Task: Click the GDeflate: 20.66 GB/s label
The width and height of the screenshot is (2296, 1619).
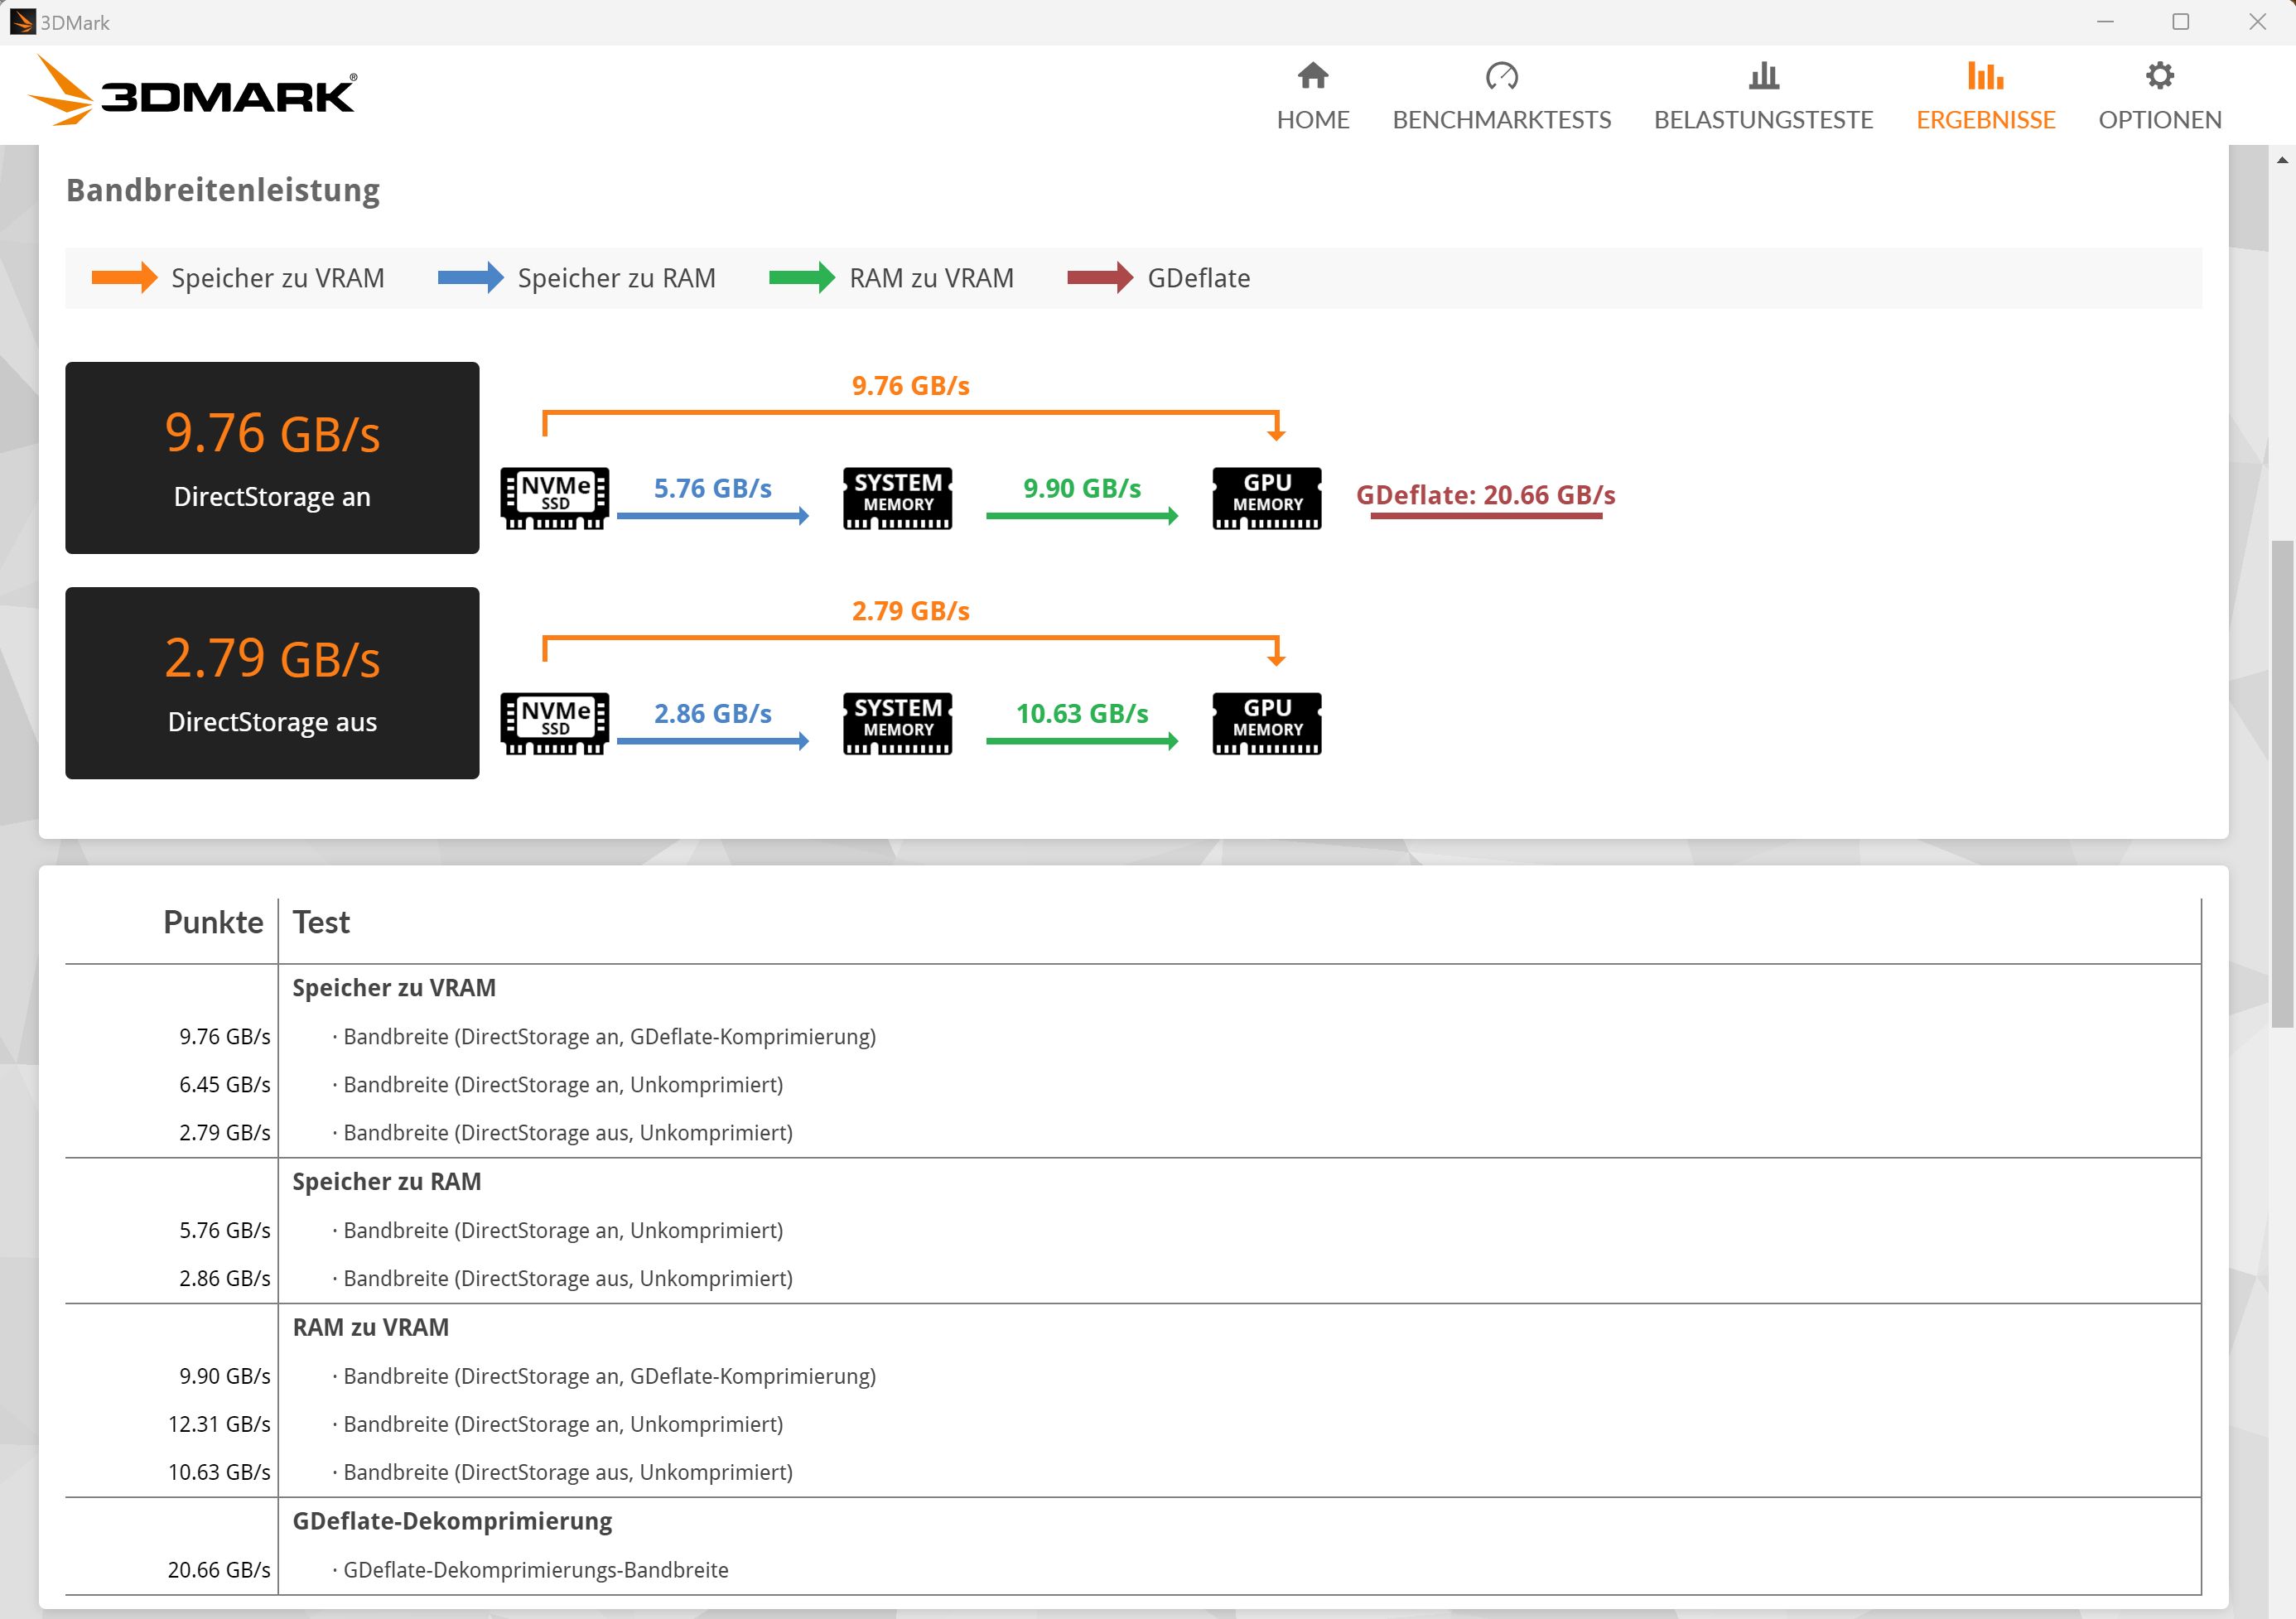Action: pyautogui.click(x=1485, y=495)
